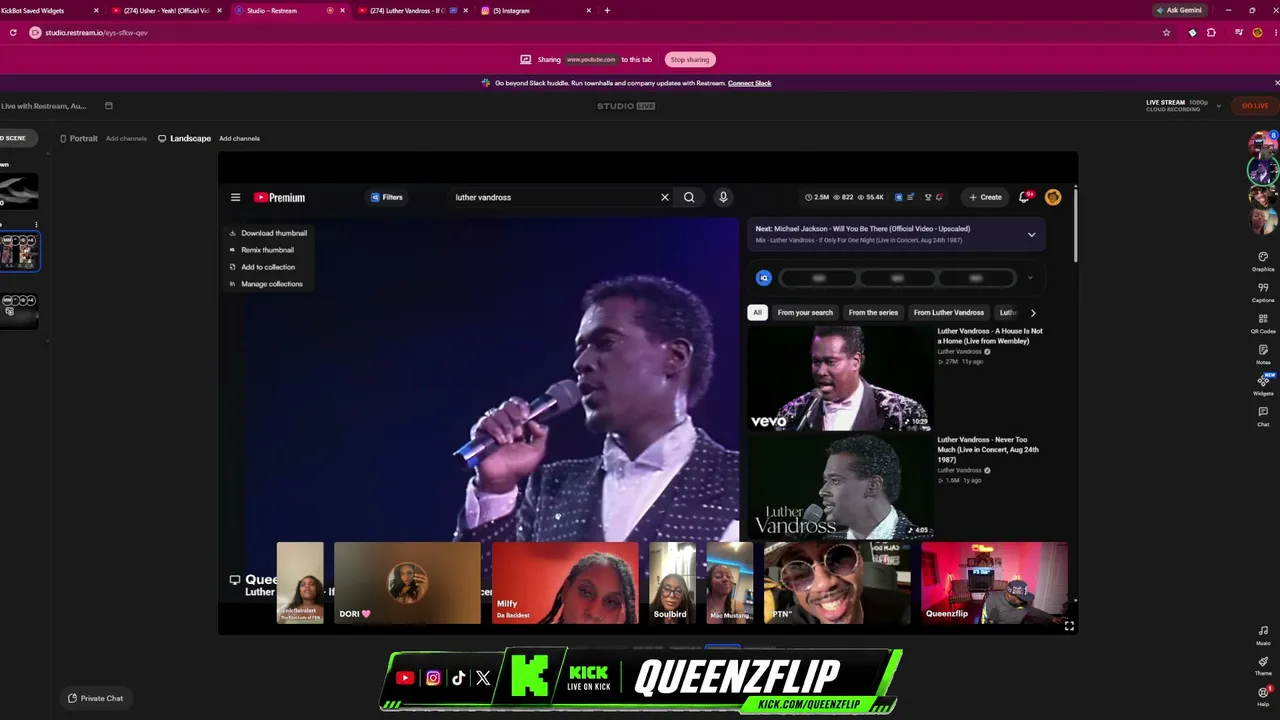
Task: Start YouTube voice search with microphone
Action: pyautogui.click(x=723, y=197)
